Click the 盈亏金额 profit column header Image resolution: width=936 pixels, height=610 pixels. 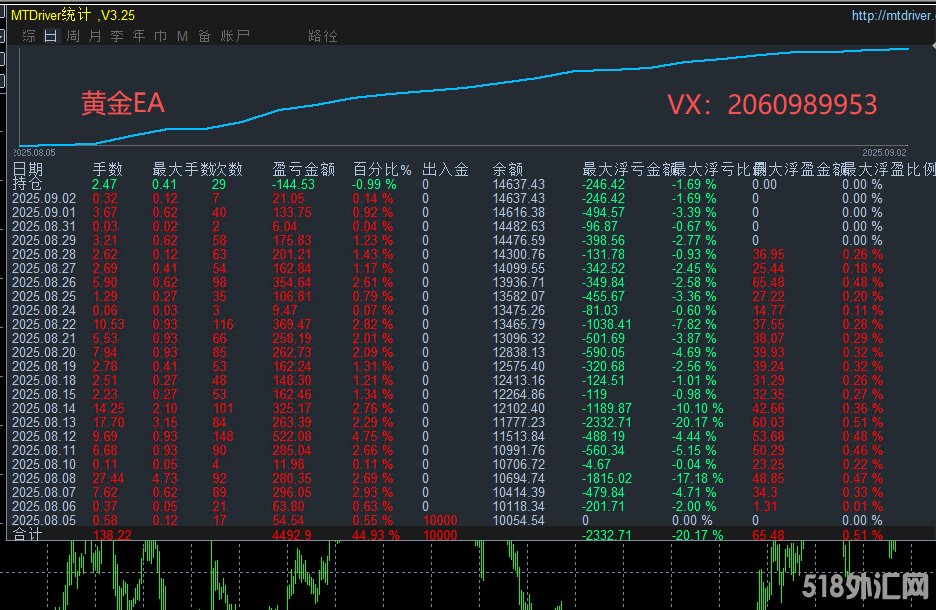[303, 170]
